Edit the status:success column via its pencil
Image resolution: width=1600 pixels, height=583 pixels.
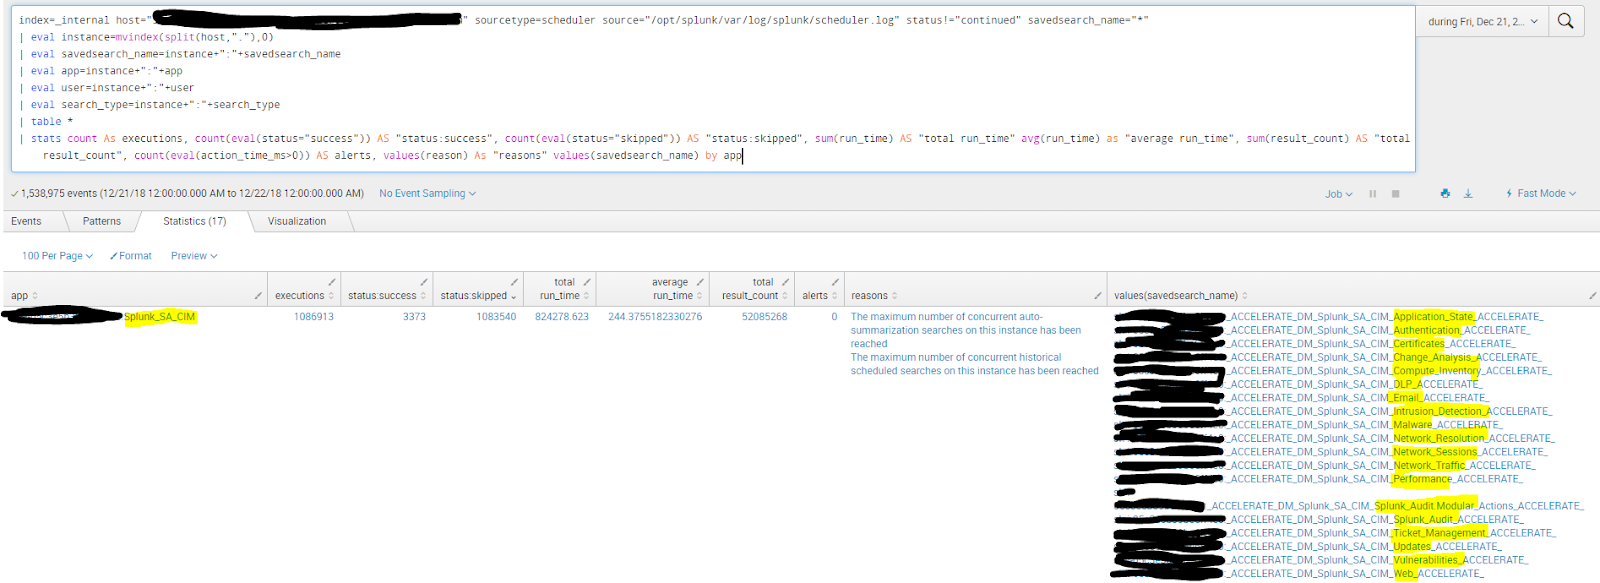click(424, 282)
